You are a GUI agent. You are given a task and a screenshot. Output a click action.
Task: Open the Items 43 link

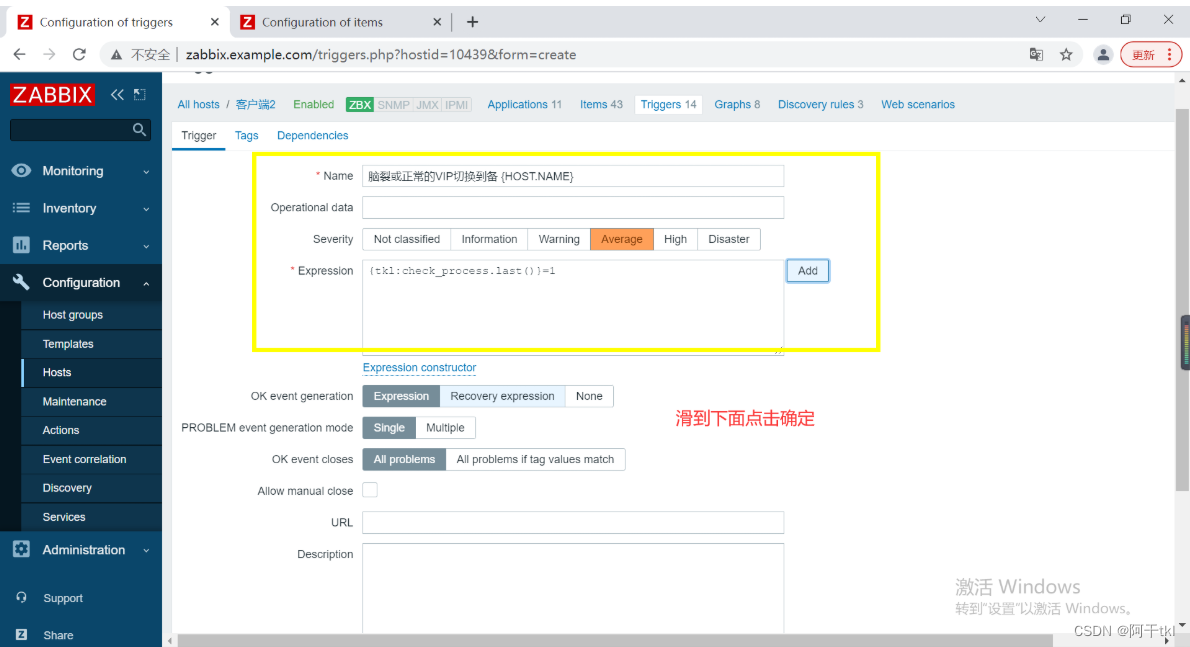(601, 105)
